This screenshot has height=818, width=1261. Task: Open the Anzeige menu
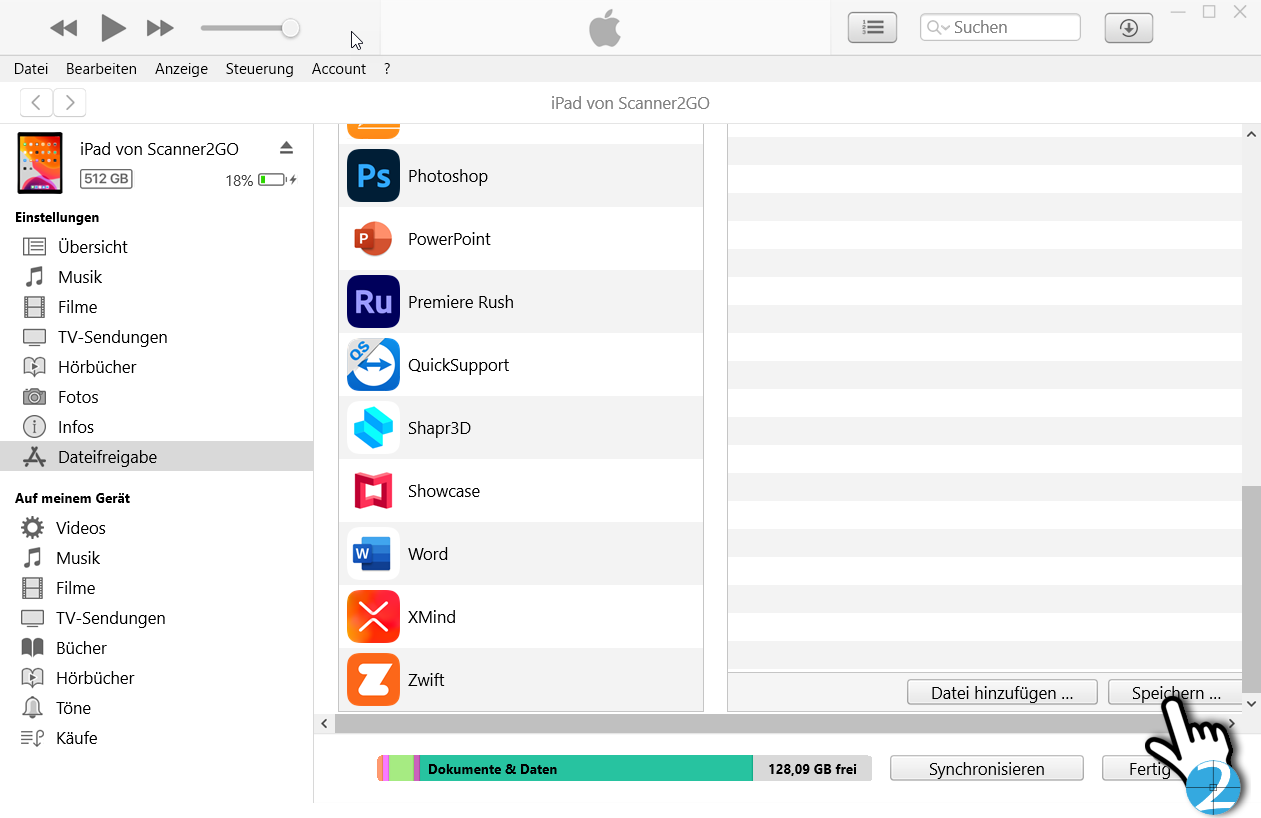coord(181,69)
